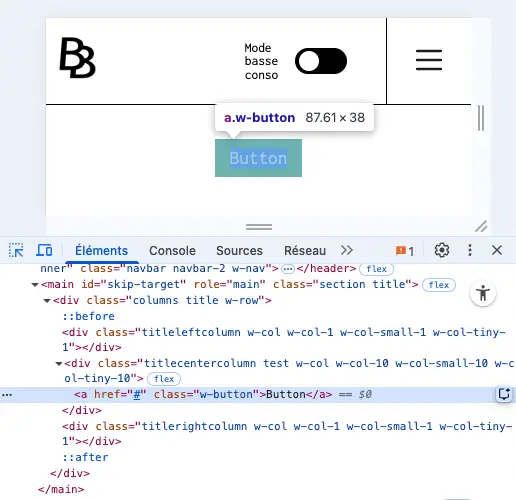This screenshot has height=500, width=516.
Task: Click the BB site logo
Action: point(78,58)
